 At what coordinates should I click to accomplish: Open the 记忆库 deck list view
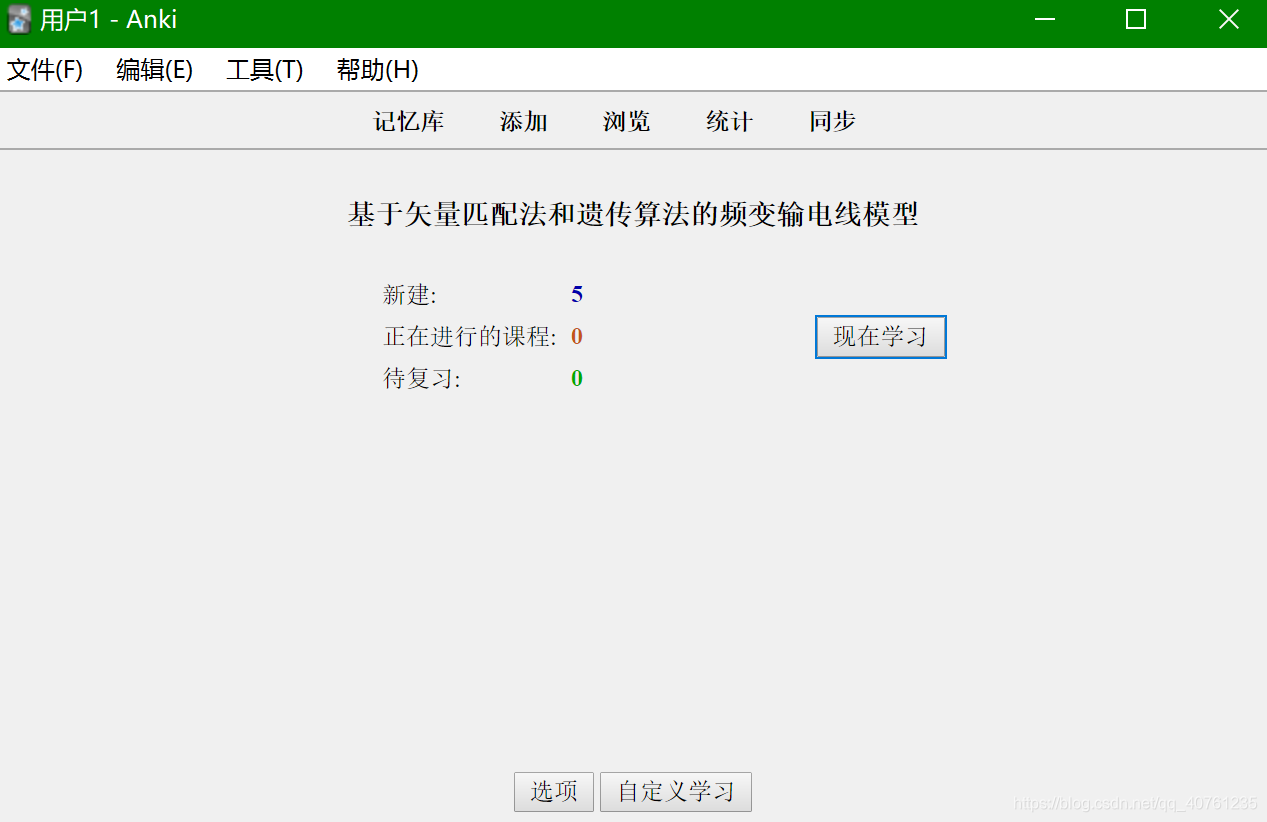(408, 120)
